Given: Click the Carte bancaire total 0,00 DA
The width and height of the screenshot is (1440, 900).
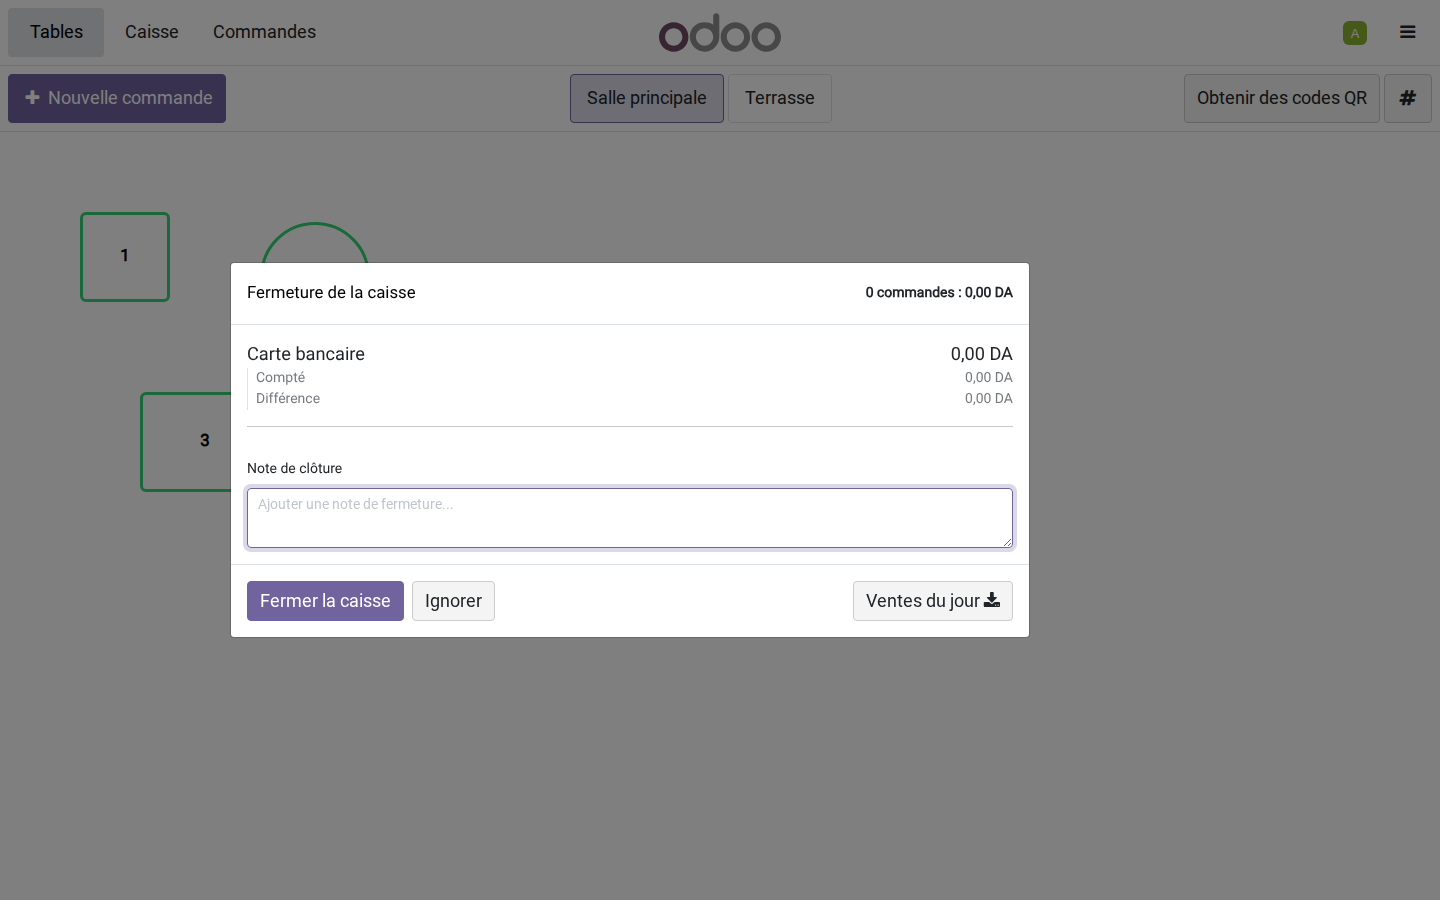Looking at the screenshot, I should point(982,354).
